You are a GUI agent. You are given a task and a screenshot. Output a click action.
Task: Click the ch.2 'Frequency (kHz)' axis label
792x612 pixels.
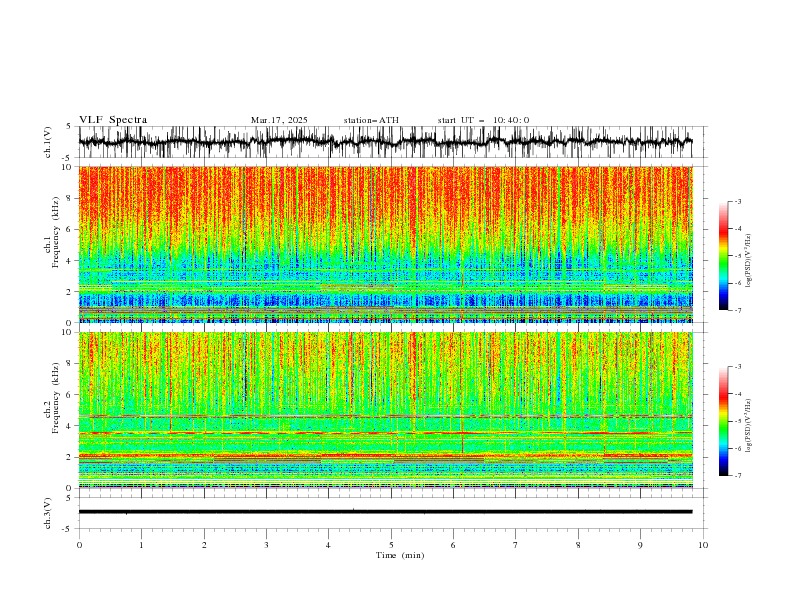click(x=55, y=397)
